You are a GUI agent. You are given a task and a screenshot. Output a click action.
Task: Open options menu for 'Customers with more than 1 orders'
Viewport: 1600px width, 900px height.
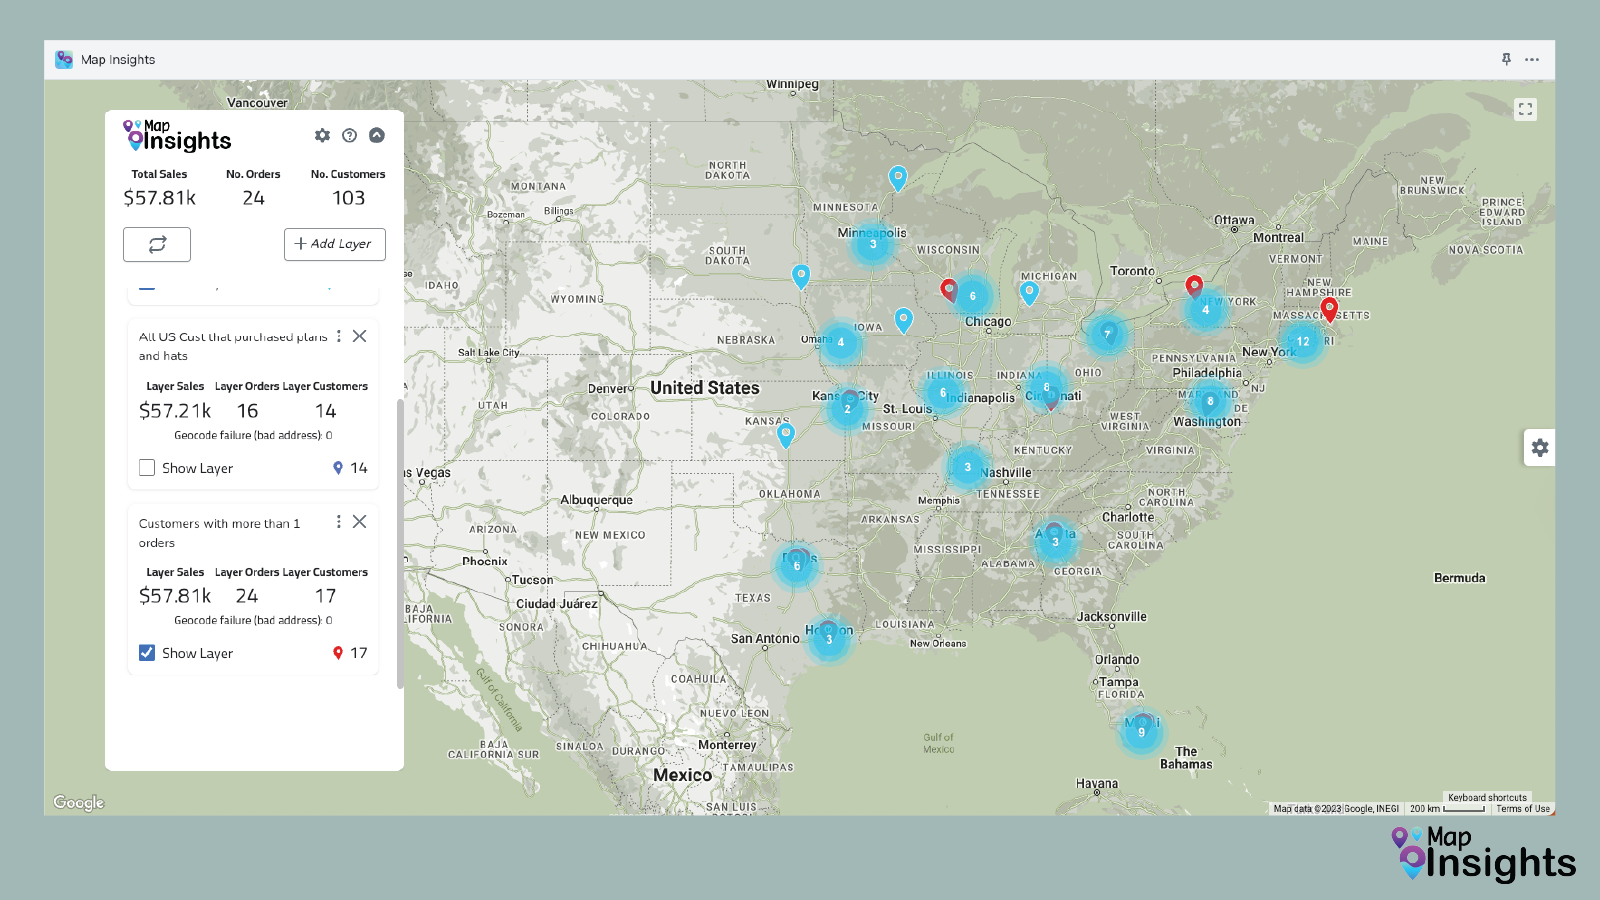(339, 522)
